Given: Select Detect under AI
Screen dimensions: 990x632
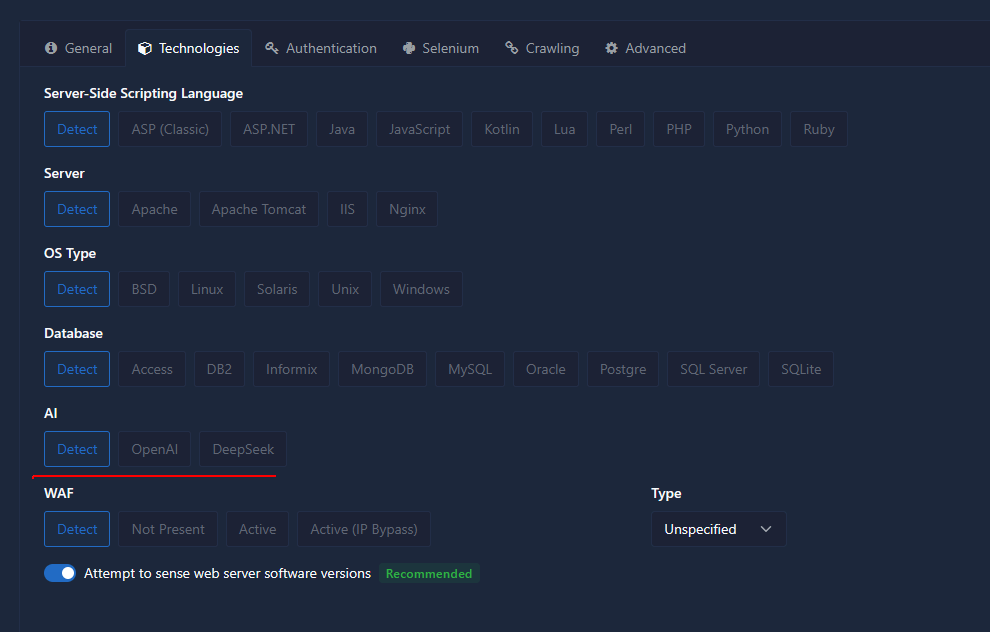Looking at the screenshot, I should coord(77,449).
